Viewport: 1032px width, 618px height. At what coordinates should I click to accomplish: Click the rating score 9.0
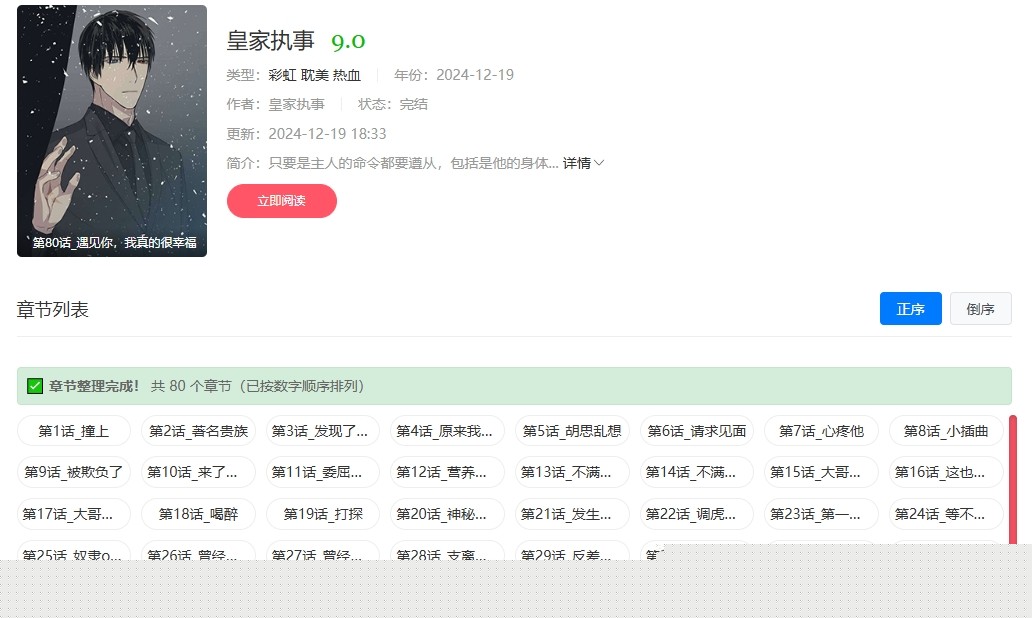tap(346, 42)
